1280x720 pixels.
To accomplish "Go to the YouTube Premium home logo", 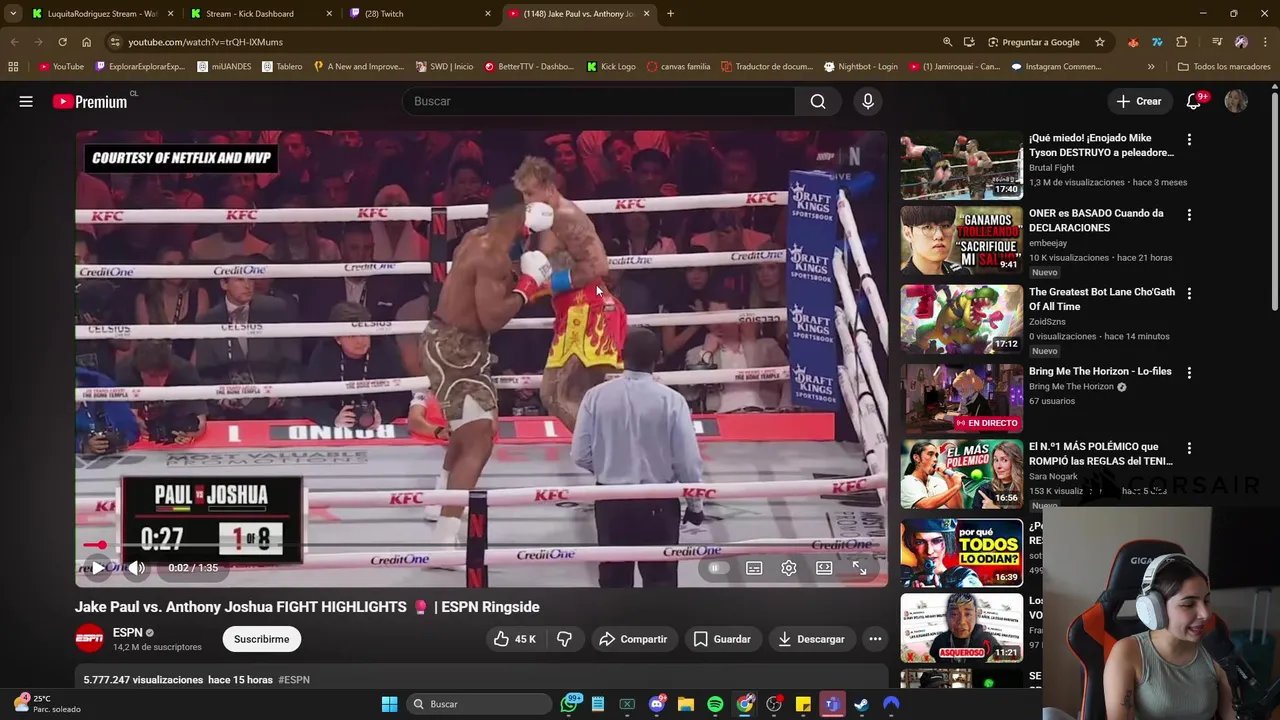I will (x=91, y=101).
